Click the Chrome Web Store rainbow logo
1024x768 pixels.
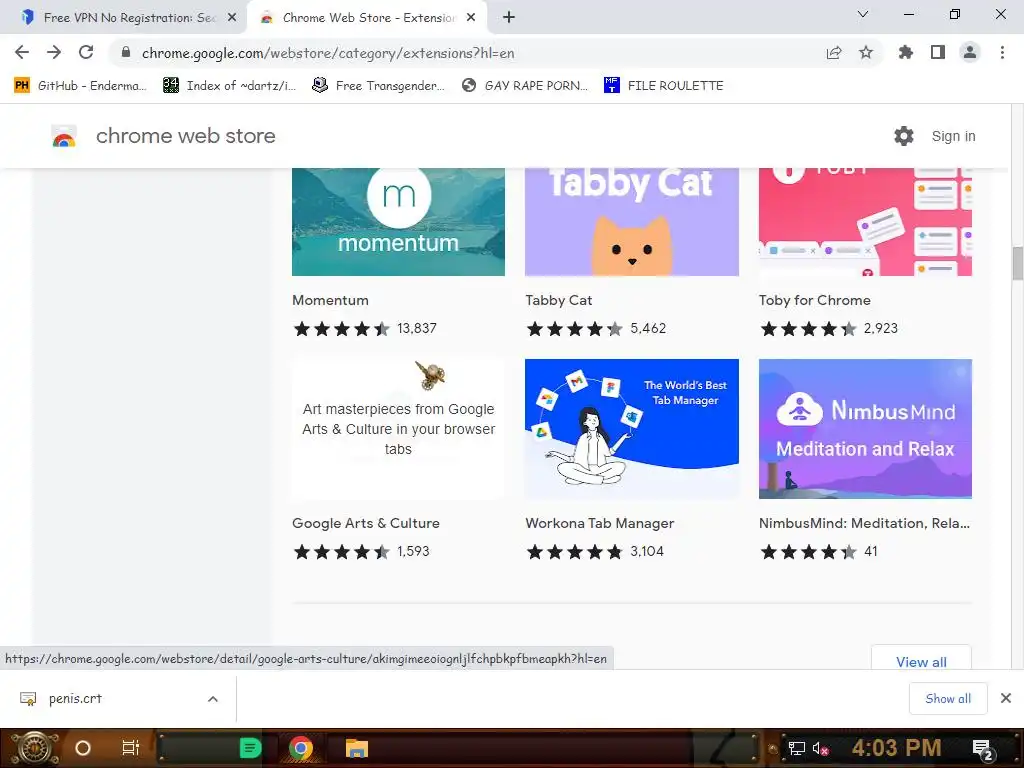tap(64, 136)
